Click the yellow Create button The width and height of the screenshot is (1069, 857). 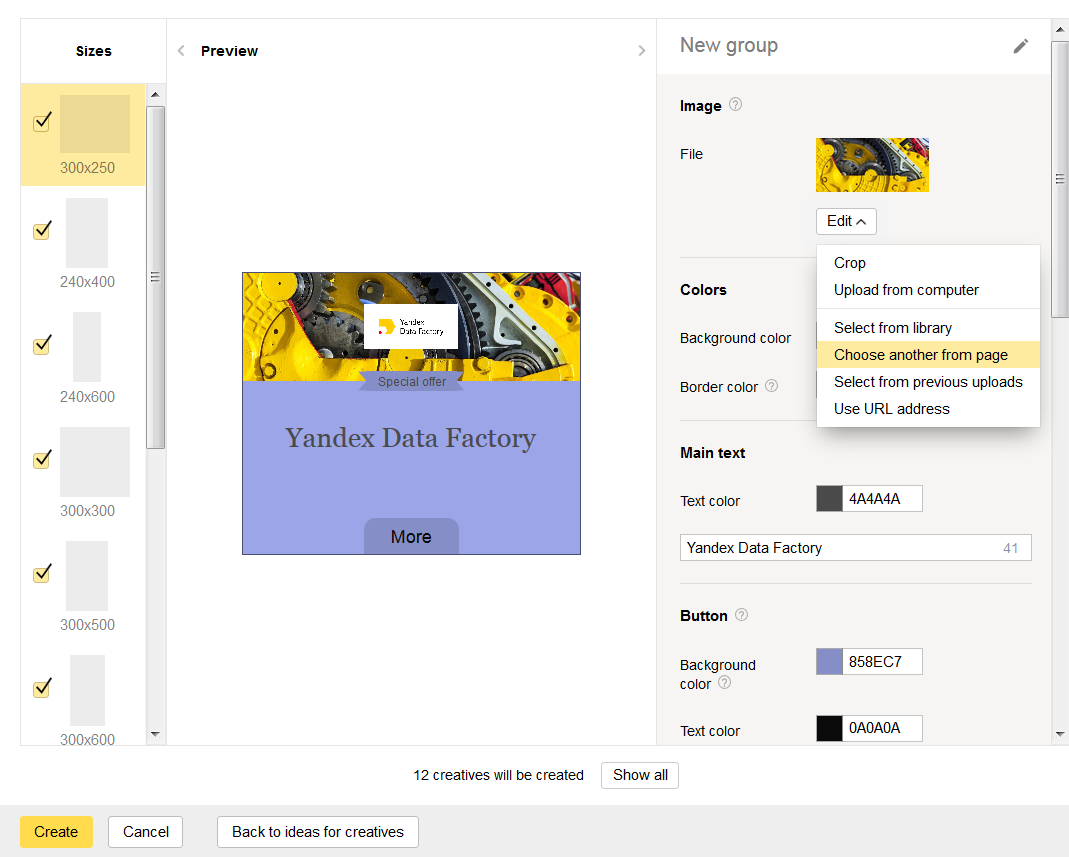click(56, 832)
